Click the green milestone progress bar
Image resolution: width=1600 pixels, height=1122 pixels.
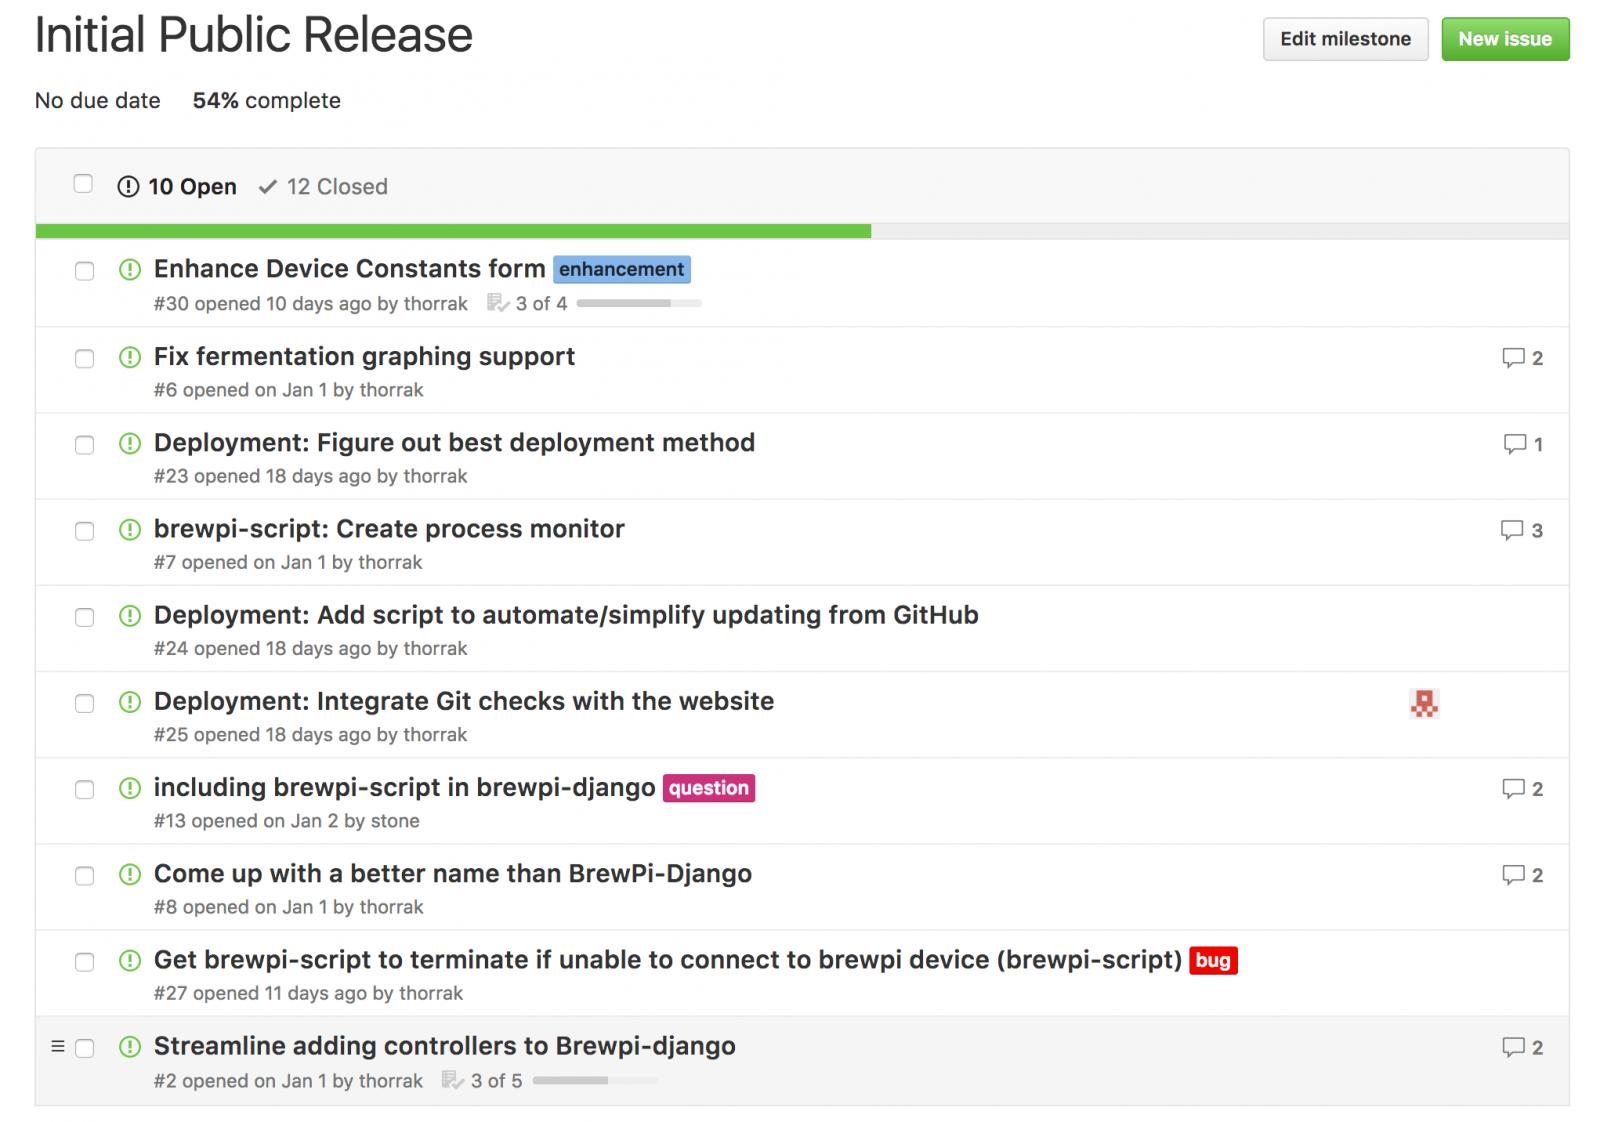tap(453, 231)
